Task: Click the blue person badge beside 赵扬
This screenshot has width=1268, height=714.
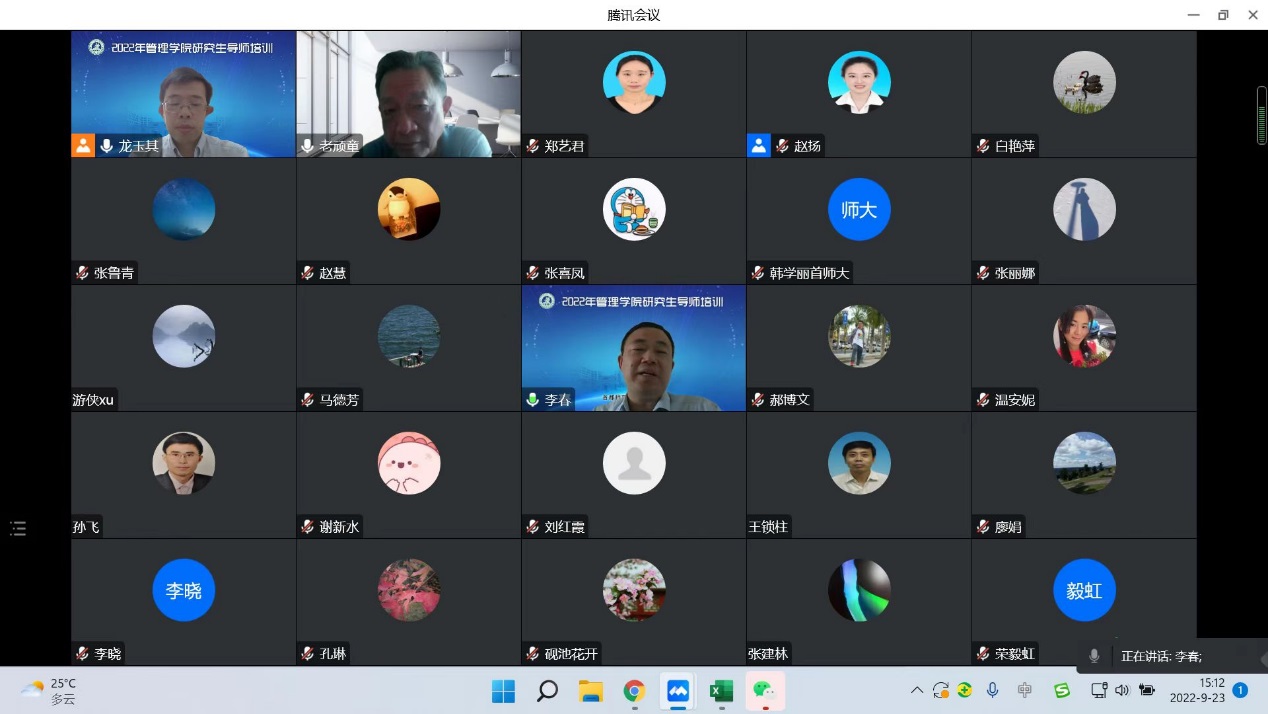Action: (x=758, y=146)
